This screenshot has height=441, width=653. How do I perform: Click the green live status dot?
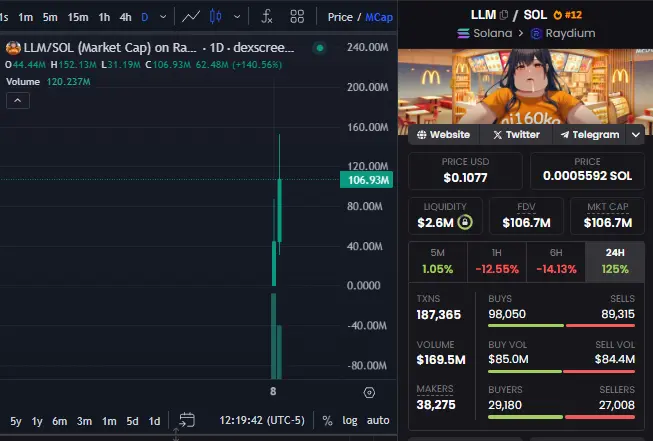point(320,48)
